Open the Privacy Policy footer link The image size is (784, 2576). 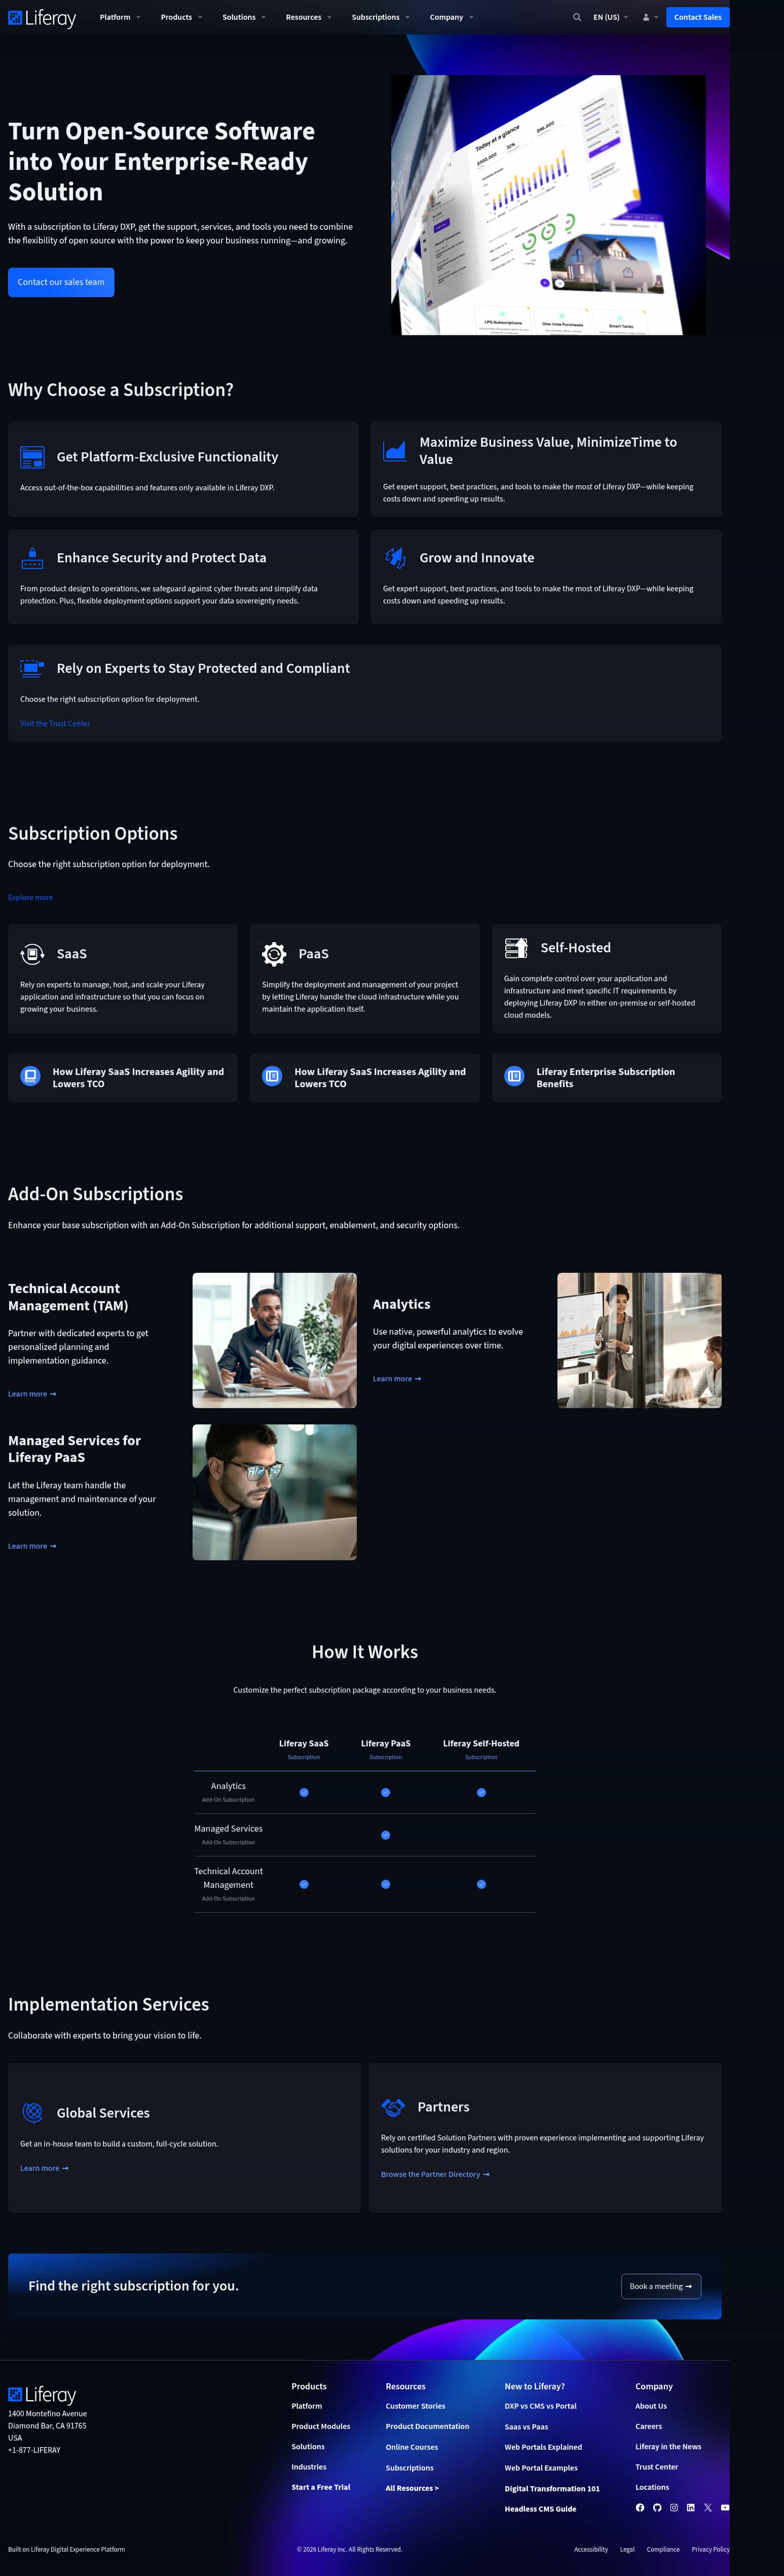click(711, 2549)
